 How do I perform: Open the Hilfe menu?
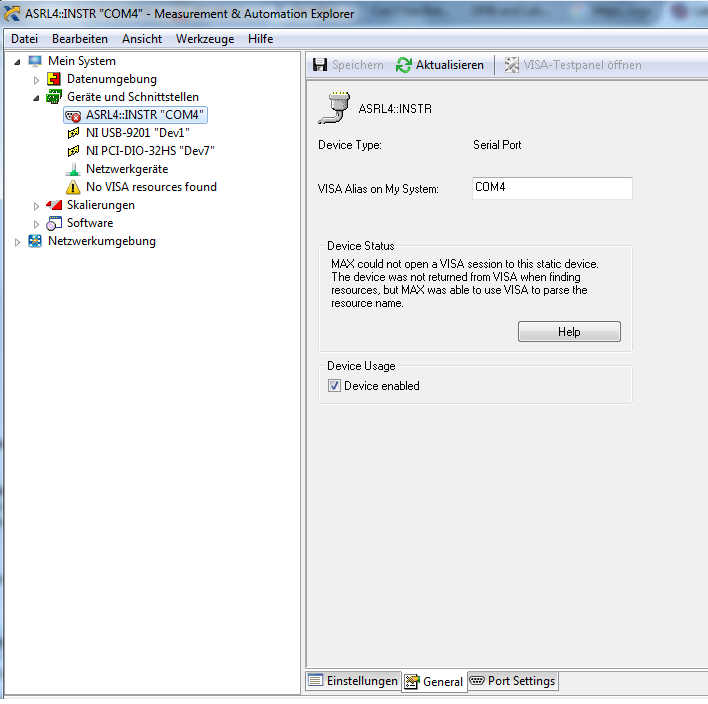pos(261,39)
